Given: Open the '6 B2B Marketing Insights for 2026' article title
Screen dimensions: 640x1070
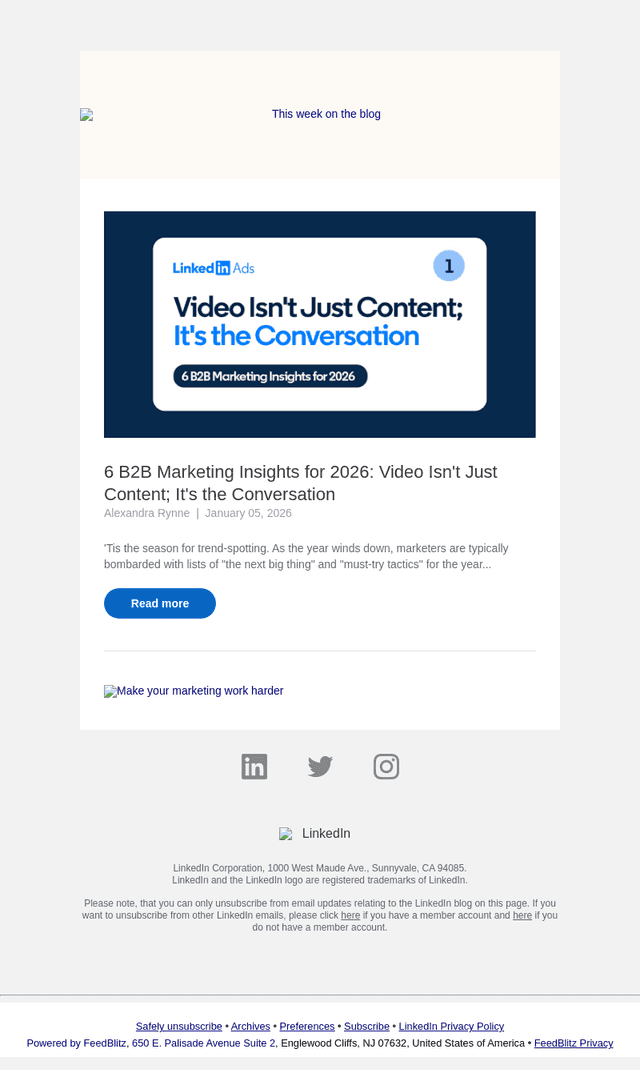Looking at the screenshot, I should click(300, 482).
